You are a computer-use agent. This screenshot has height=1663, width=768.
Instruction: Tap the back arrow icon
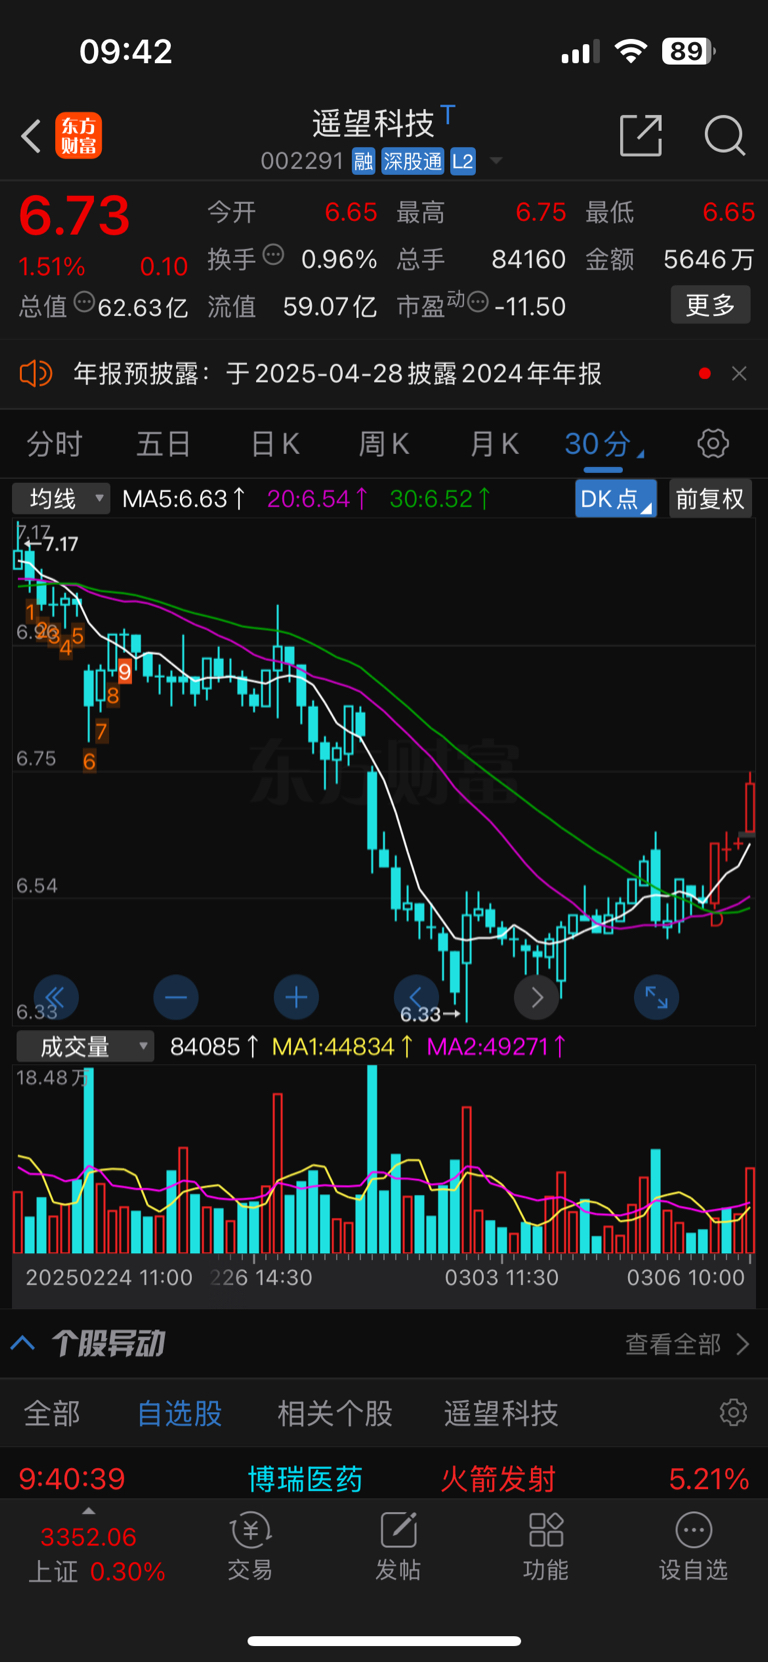pyautogui.click(x=31, y=136)
